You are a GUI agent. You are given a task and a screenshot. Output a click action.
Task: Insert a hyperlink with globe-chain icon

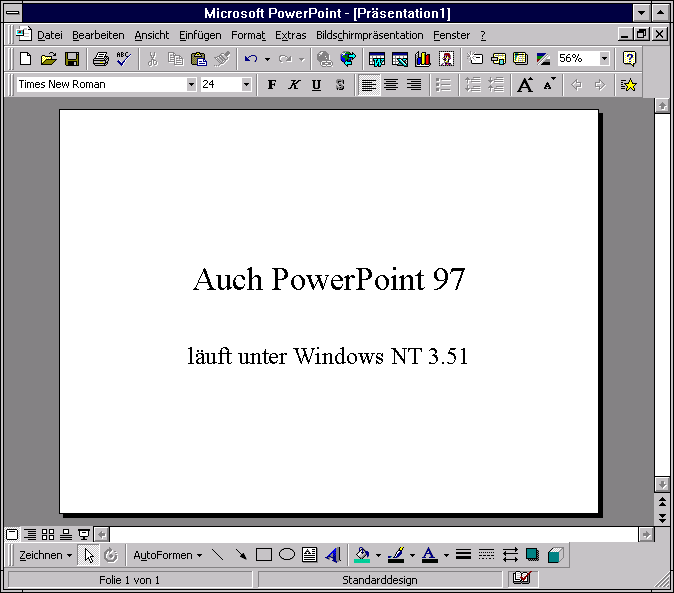[325, 59]
